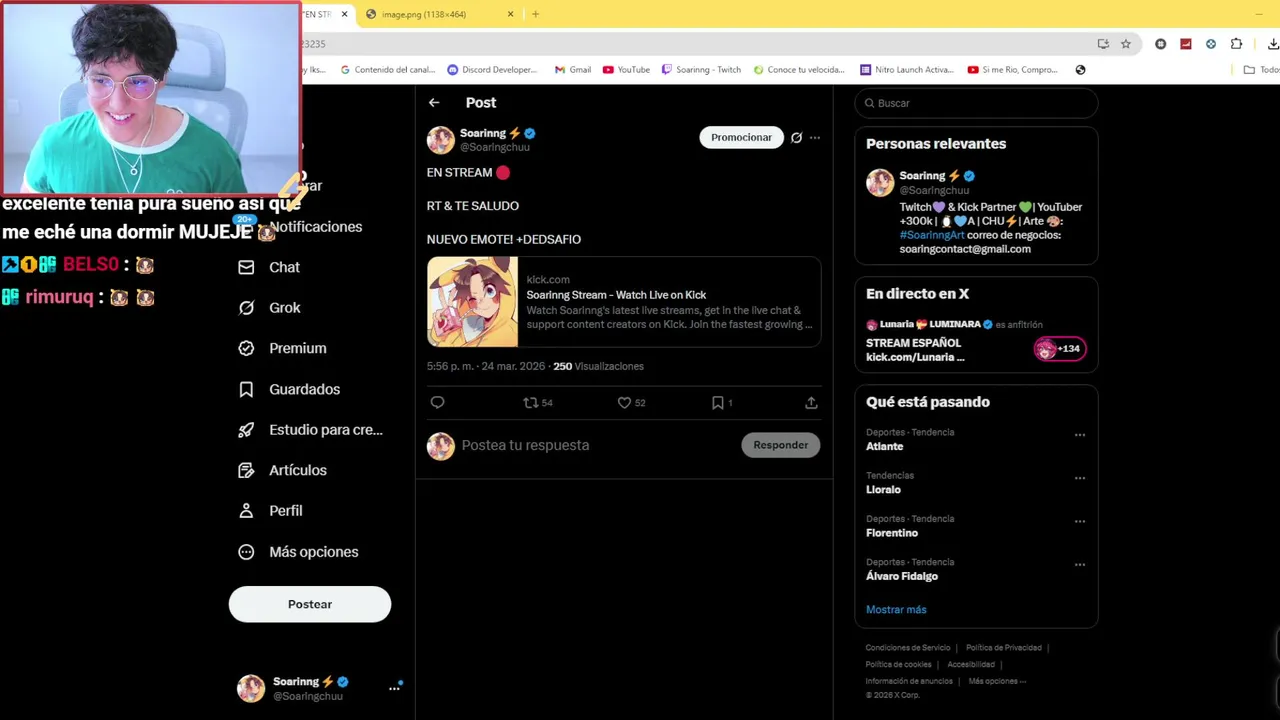Open Discord Developer bookmark

coord(492,70)
